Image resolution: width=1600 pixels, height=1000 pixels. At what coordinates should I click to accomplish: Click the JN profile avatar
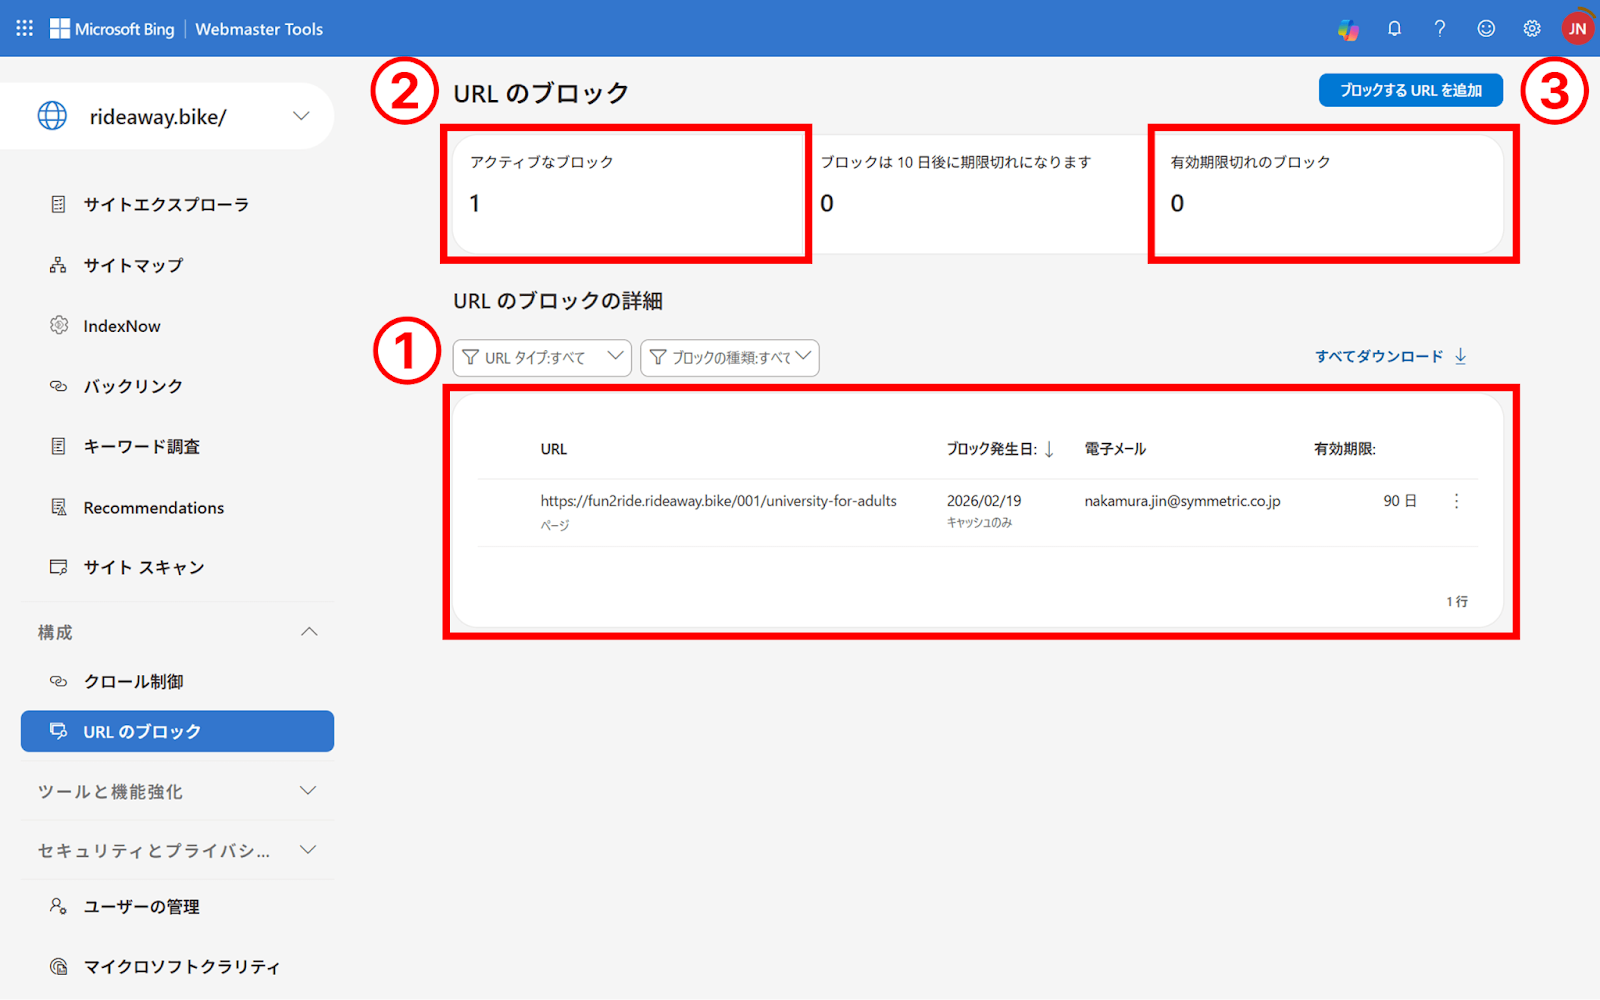coord(1577,29)
